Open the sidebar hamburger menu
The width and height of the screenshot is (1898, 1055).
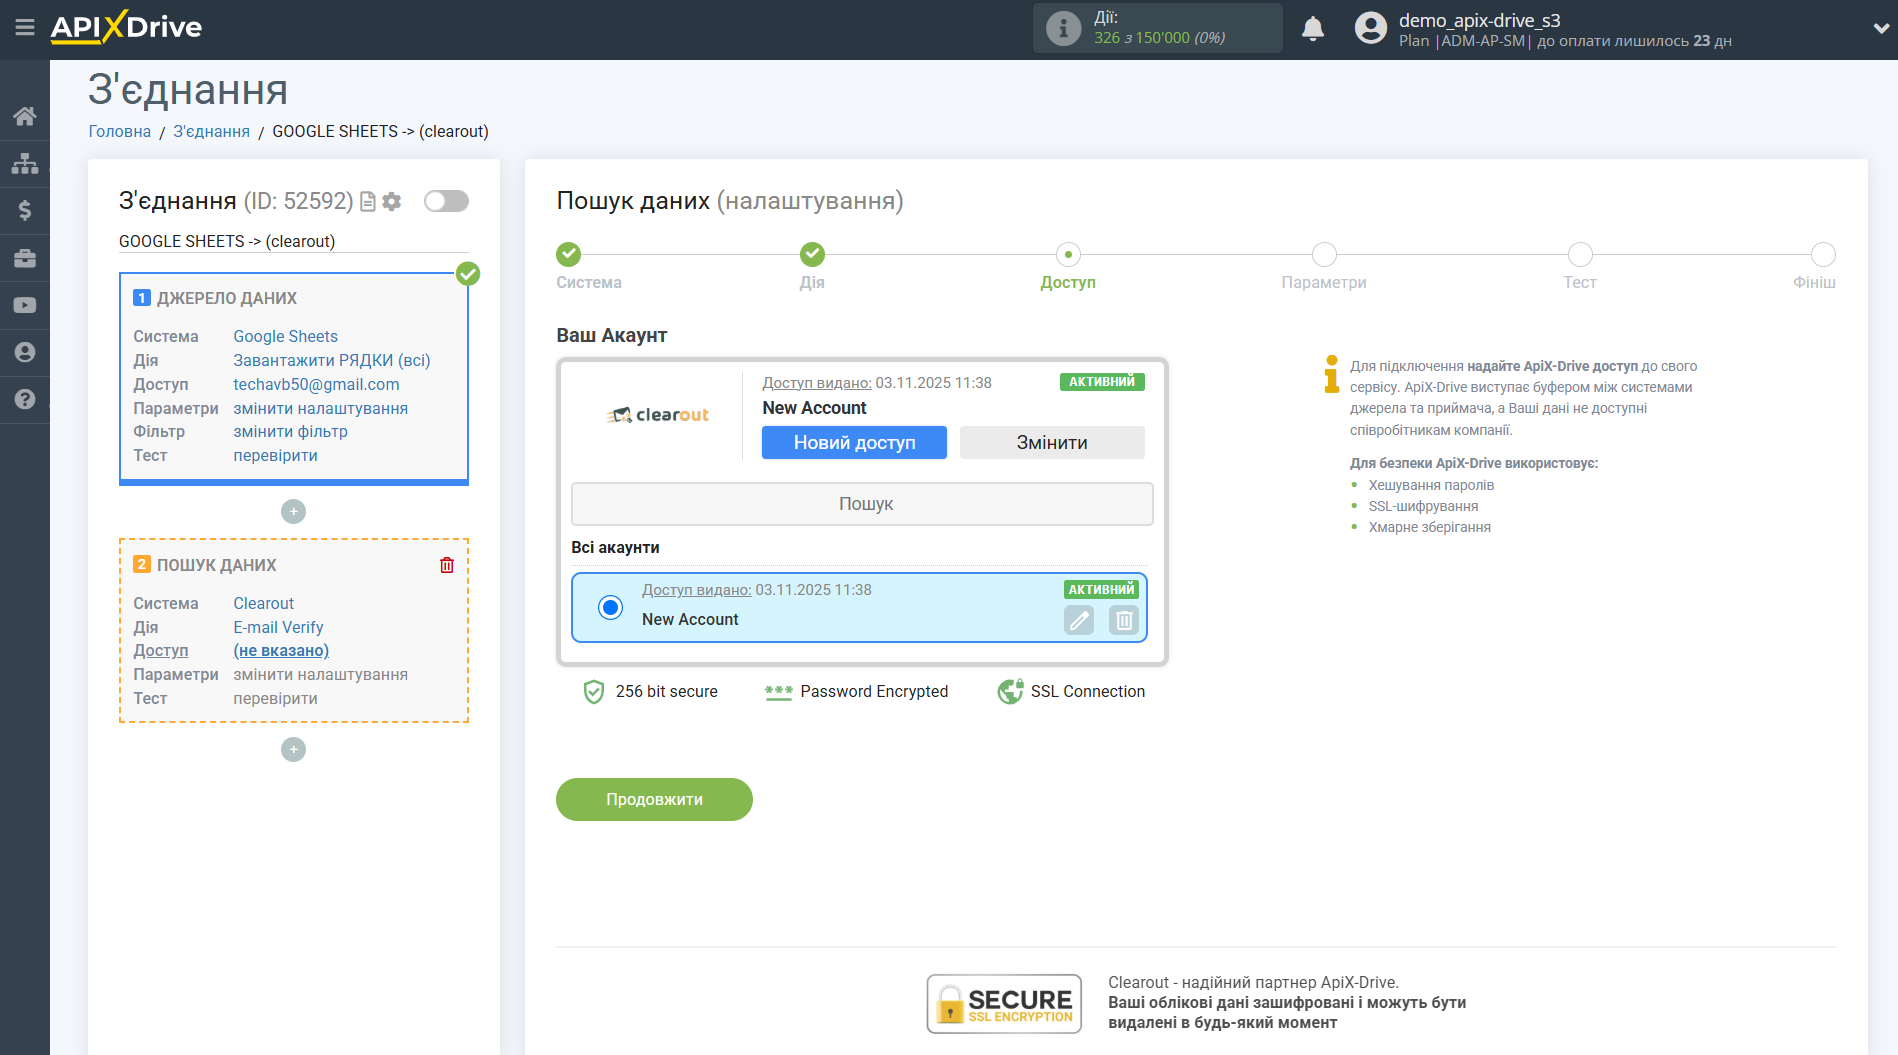tap(25, 29)
